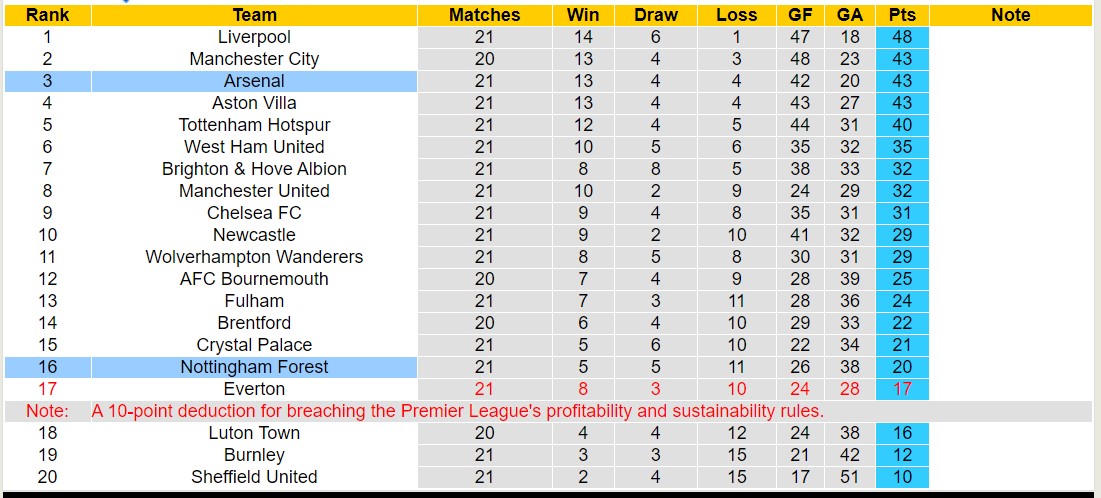
Task: Select the Note column header
Action: click(x=1010, y=15)
